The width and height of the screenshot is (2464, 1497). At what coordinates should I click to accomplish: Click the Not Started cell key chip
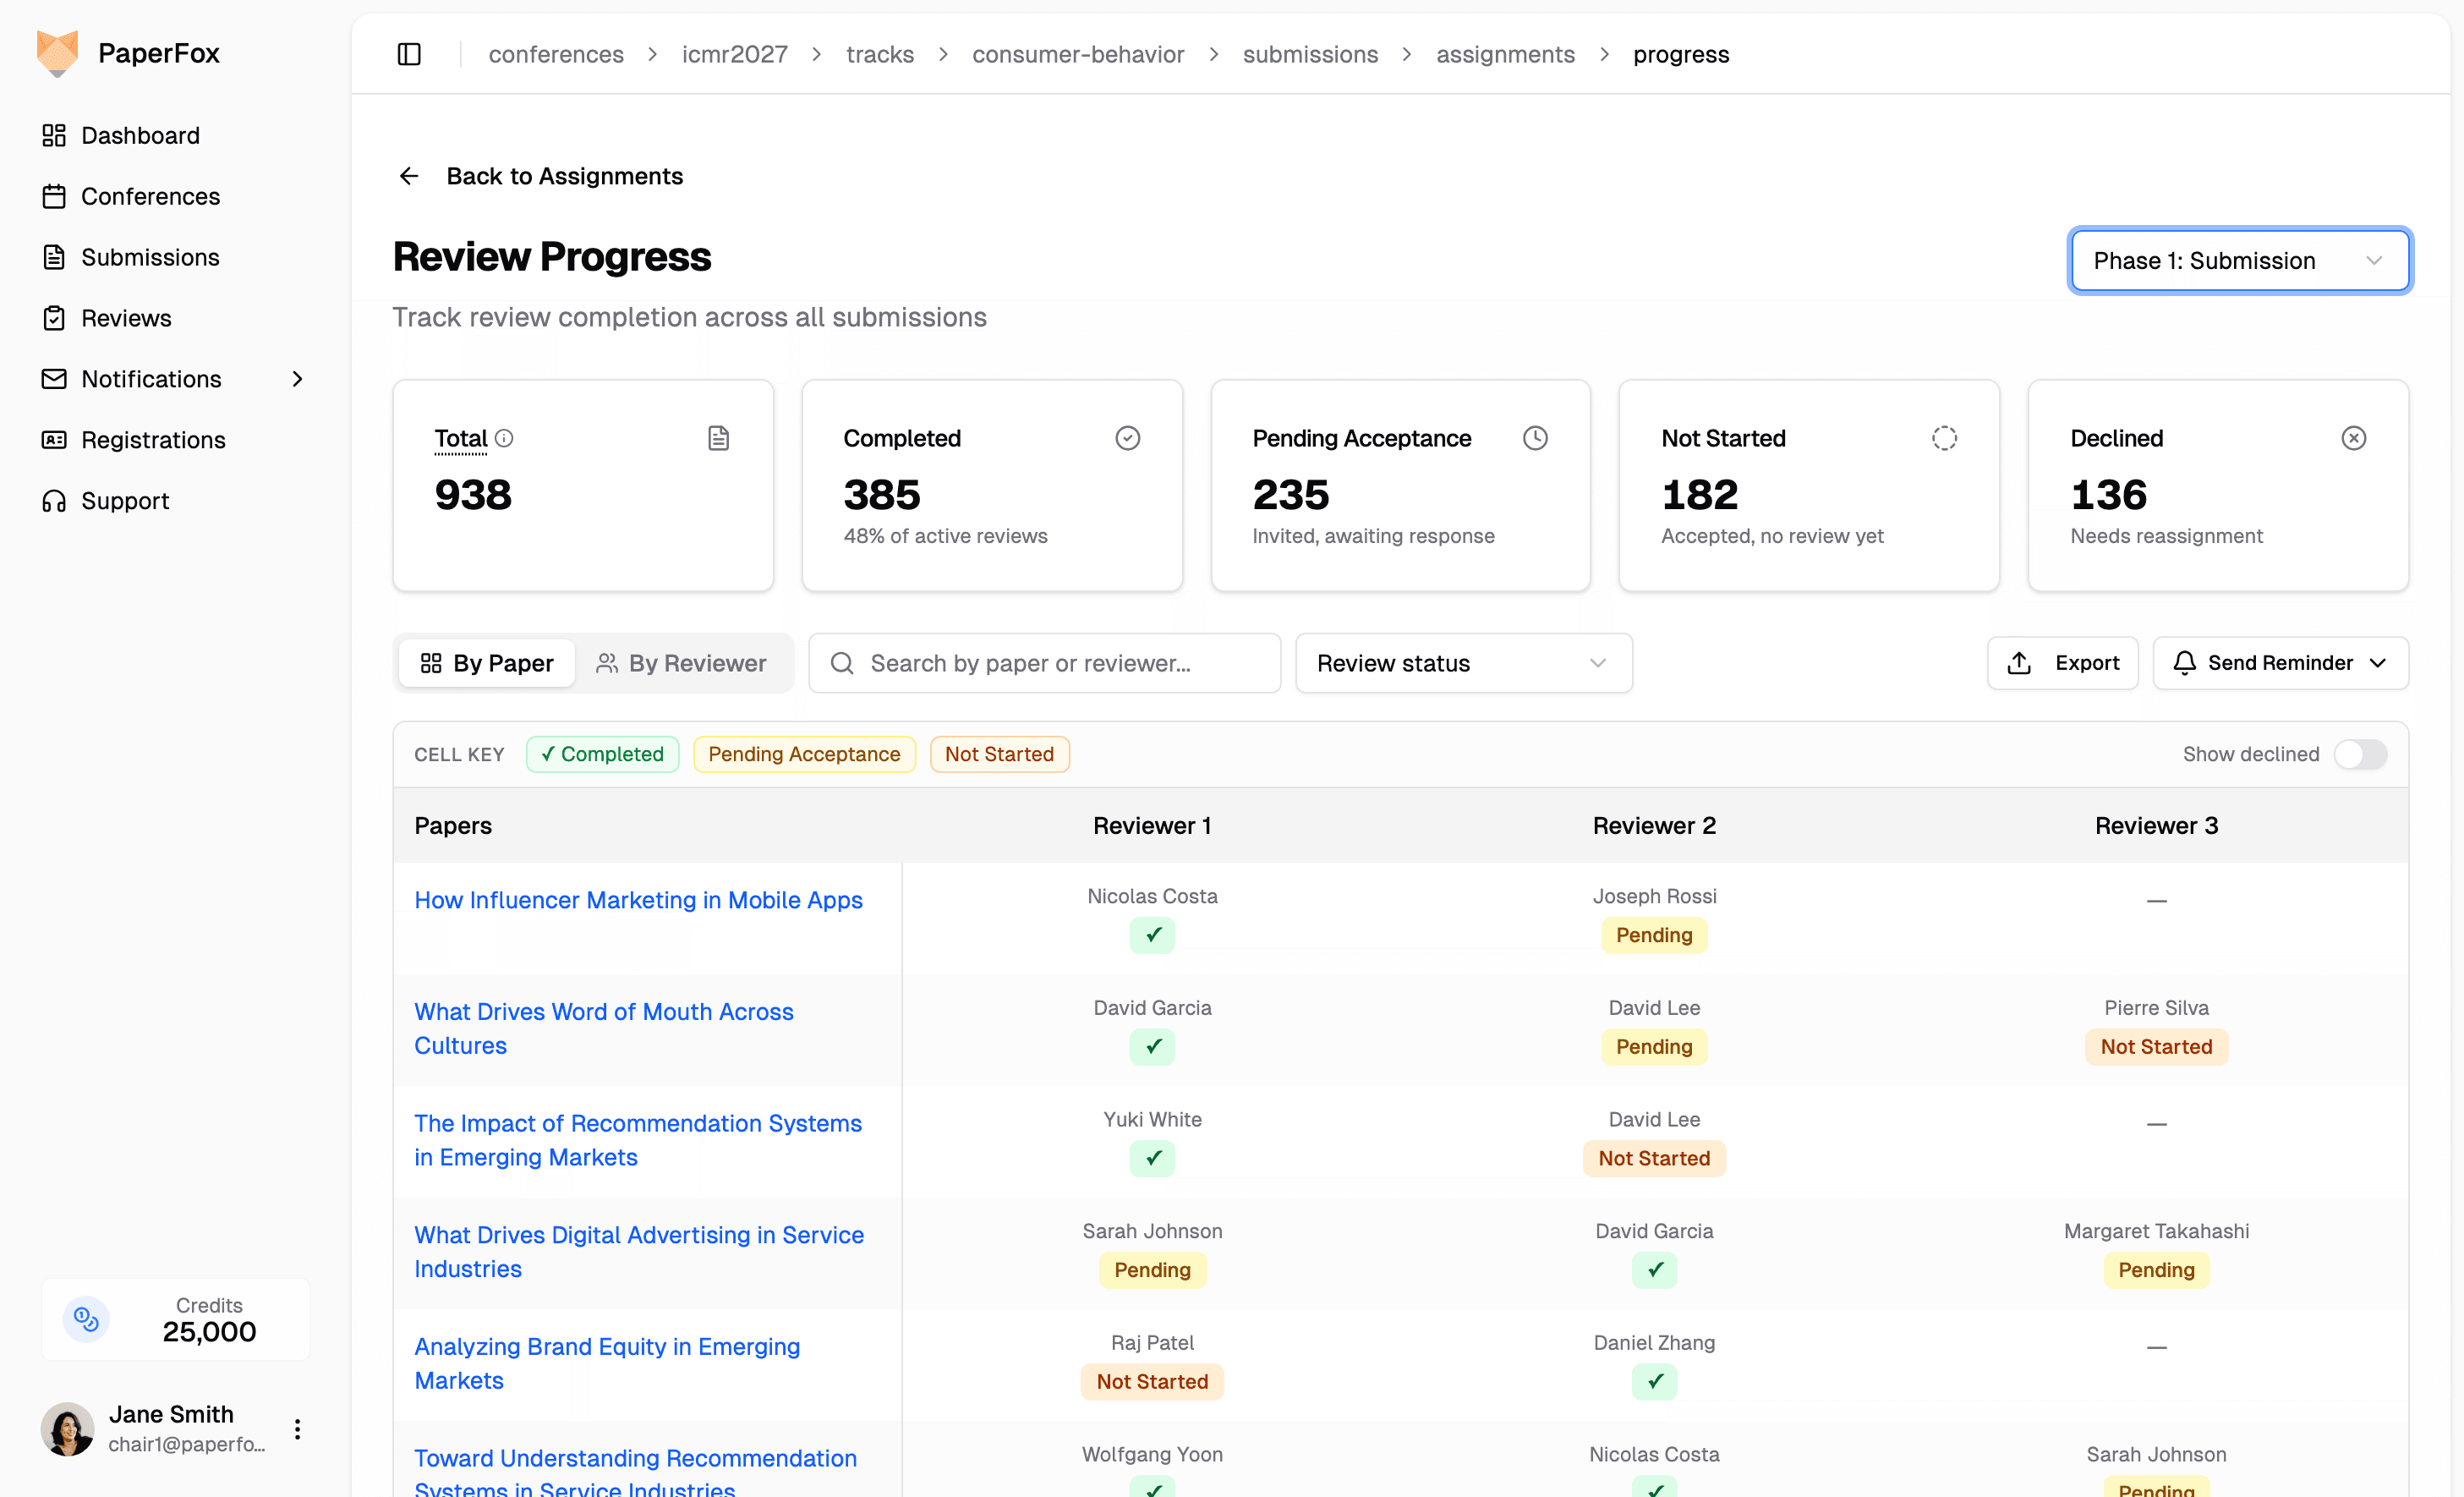(x=999, y=754)
